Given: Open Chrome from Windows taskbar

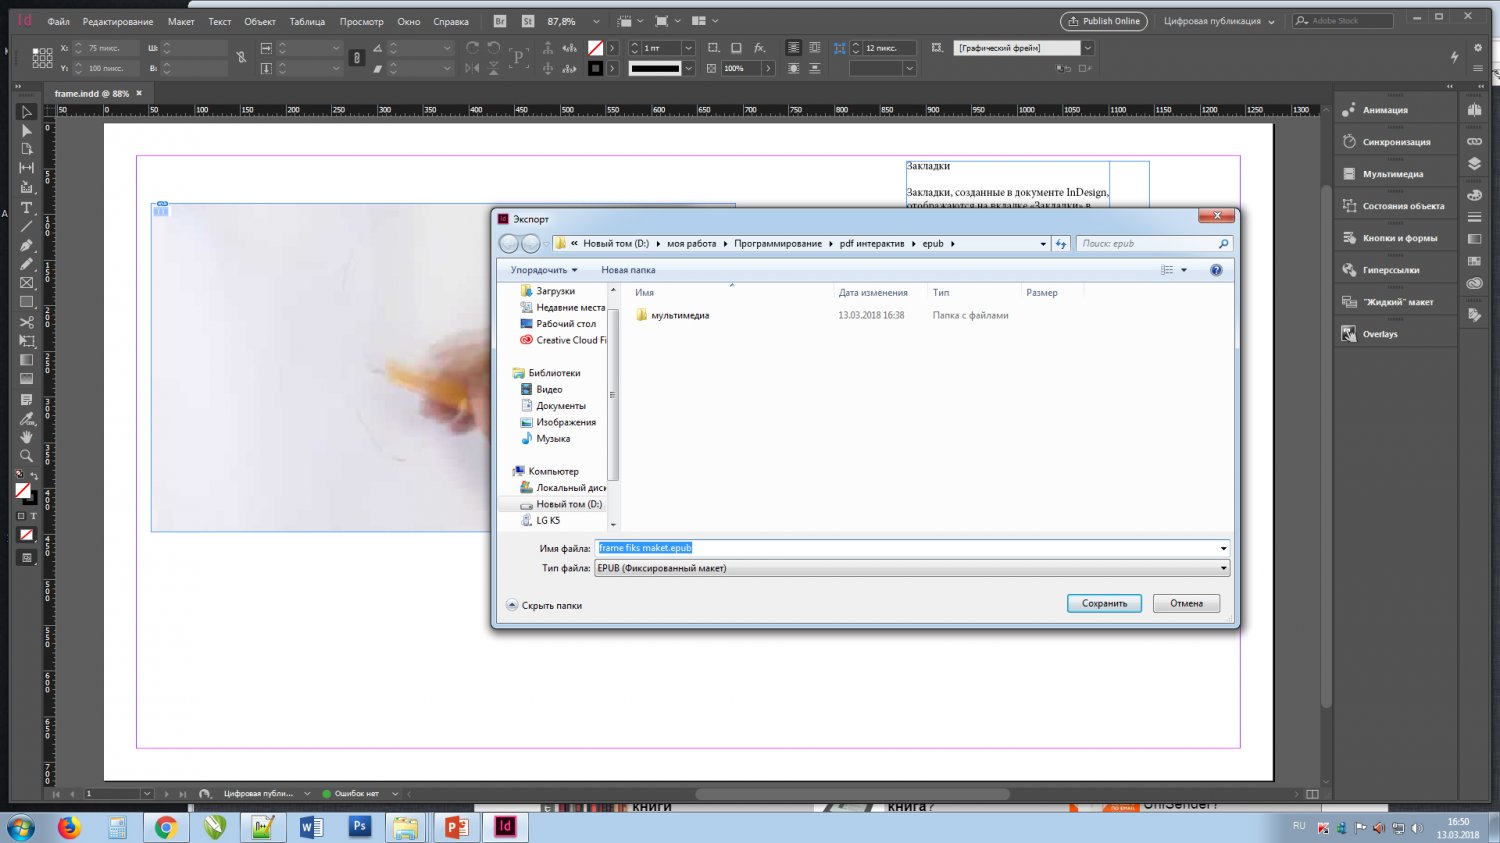Looking at the screenshot, I should (166, 826).
